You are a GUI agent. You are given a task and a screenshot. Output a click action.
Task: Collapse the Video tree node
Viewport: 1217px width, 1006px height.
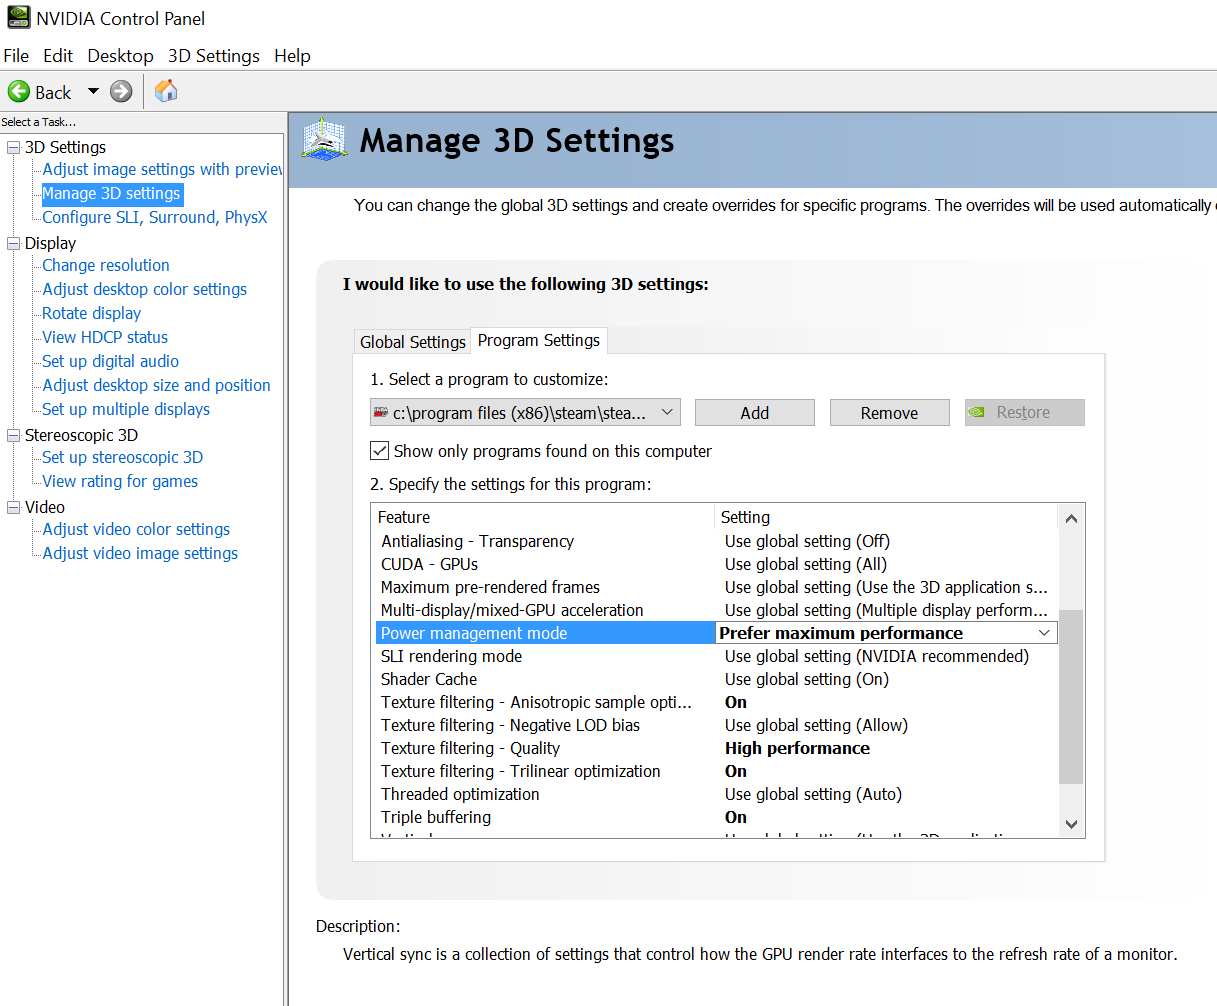[14, 507]
